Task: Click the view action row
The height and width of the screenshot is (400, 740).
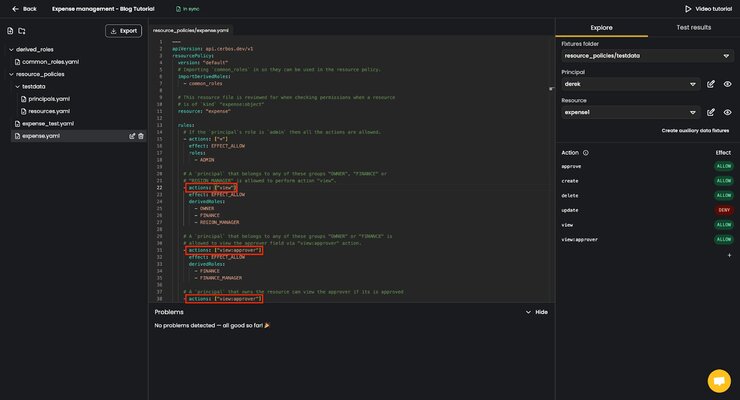Action: 647,225
